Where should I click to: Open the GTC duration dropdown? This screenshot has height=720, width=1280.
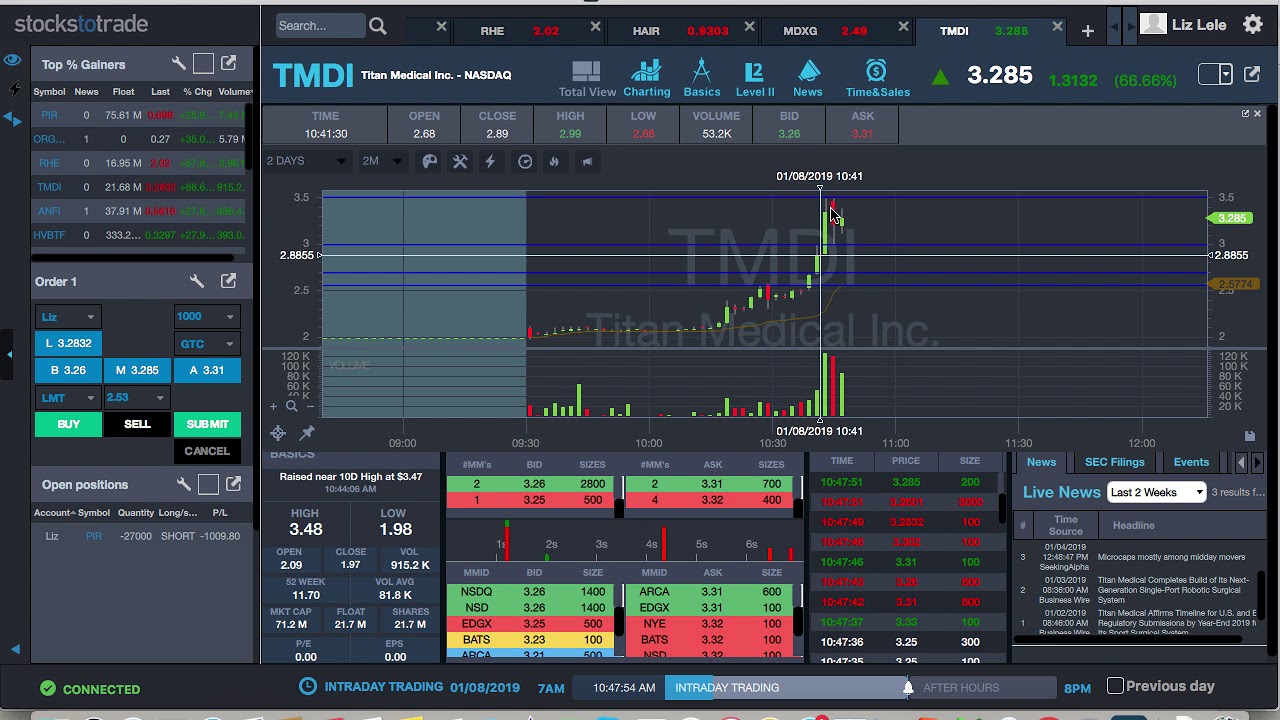[x=206, y=344]
